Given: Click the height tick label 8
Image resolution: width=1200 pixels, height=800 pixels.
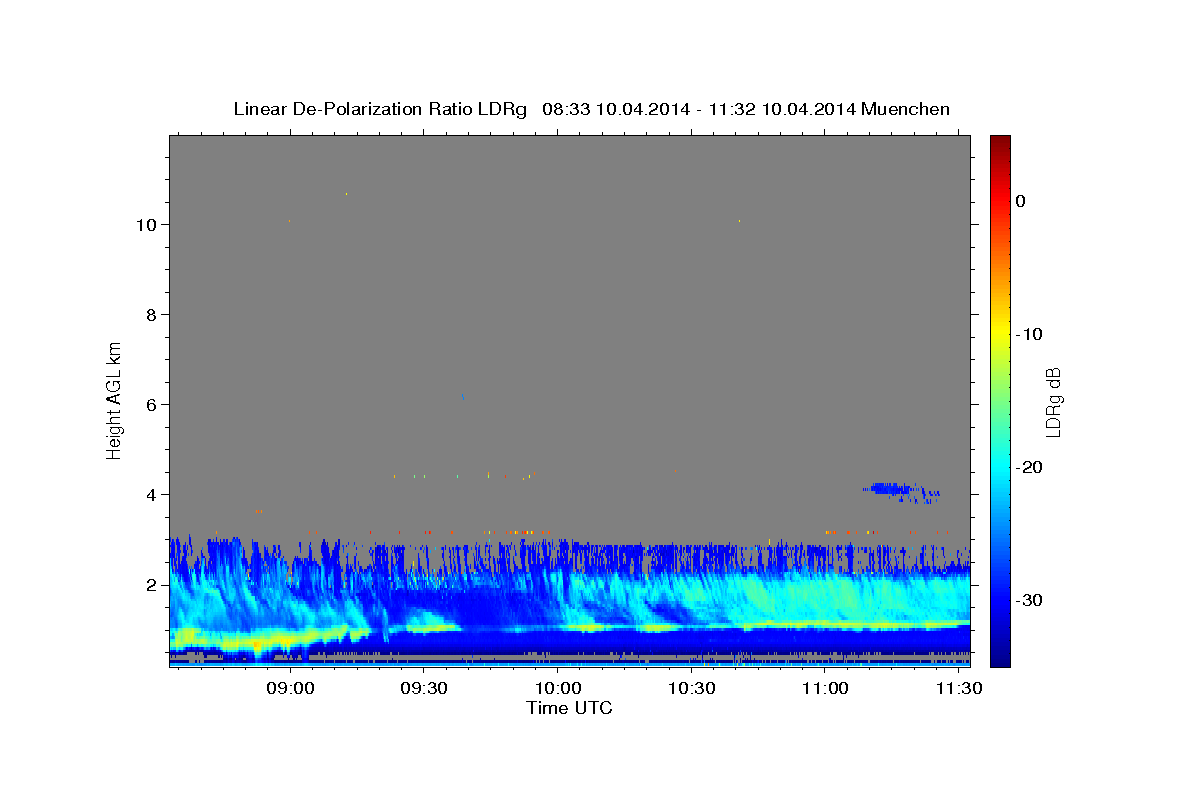Looking at the screenshot, I should [152, 315].
